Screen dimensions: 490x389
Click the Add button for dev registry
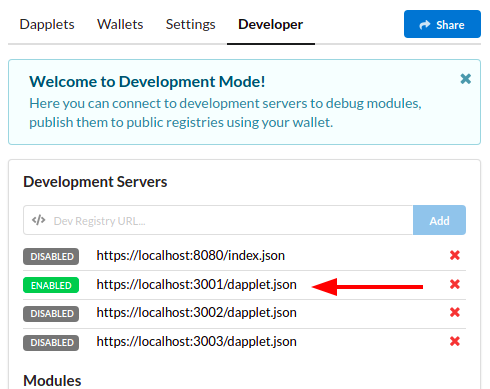(439, 220)
